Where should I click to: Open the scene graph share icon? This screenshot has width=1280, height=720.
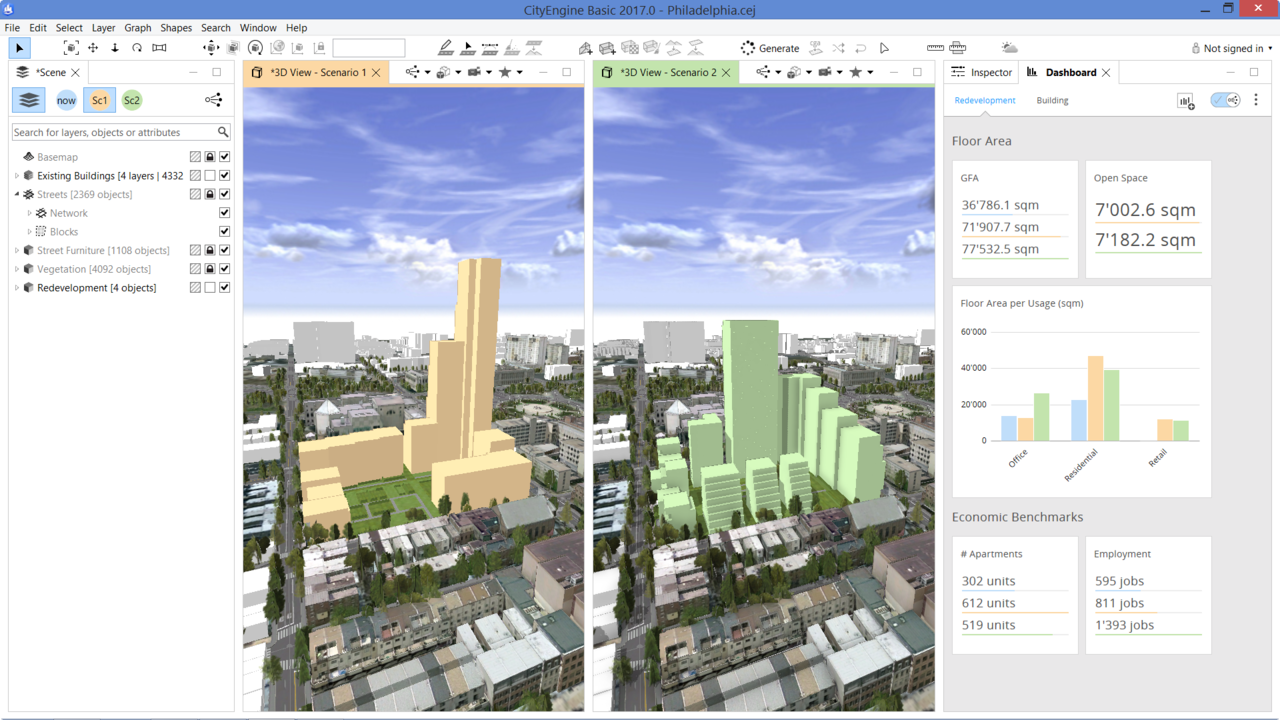(x=214, y=100)
